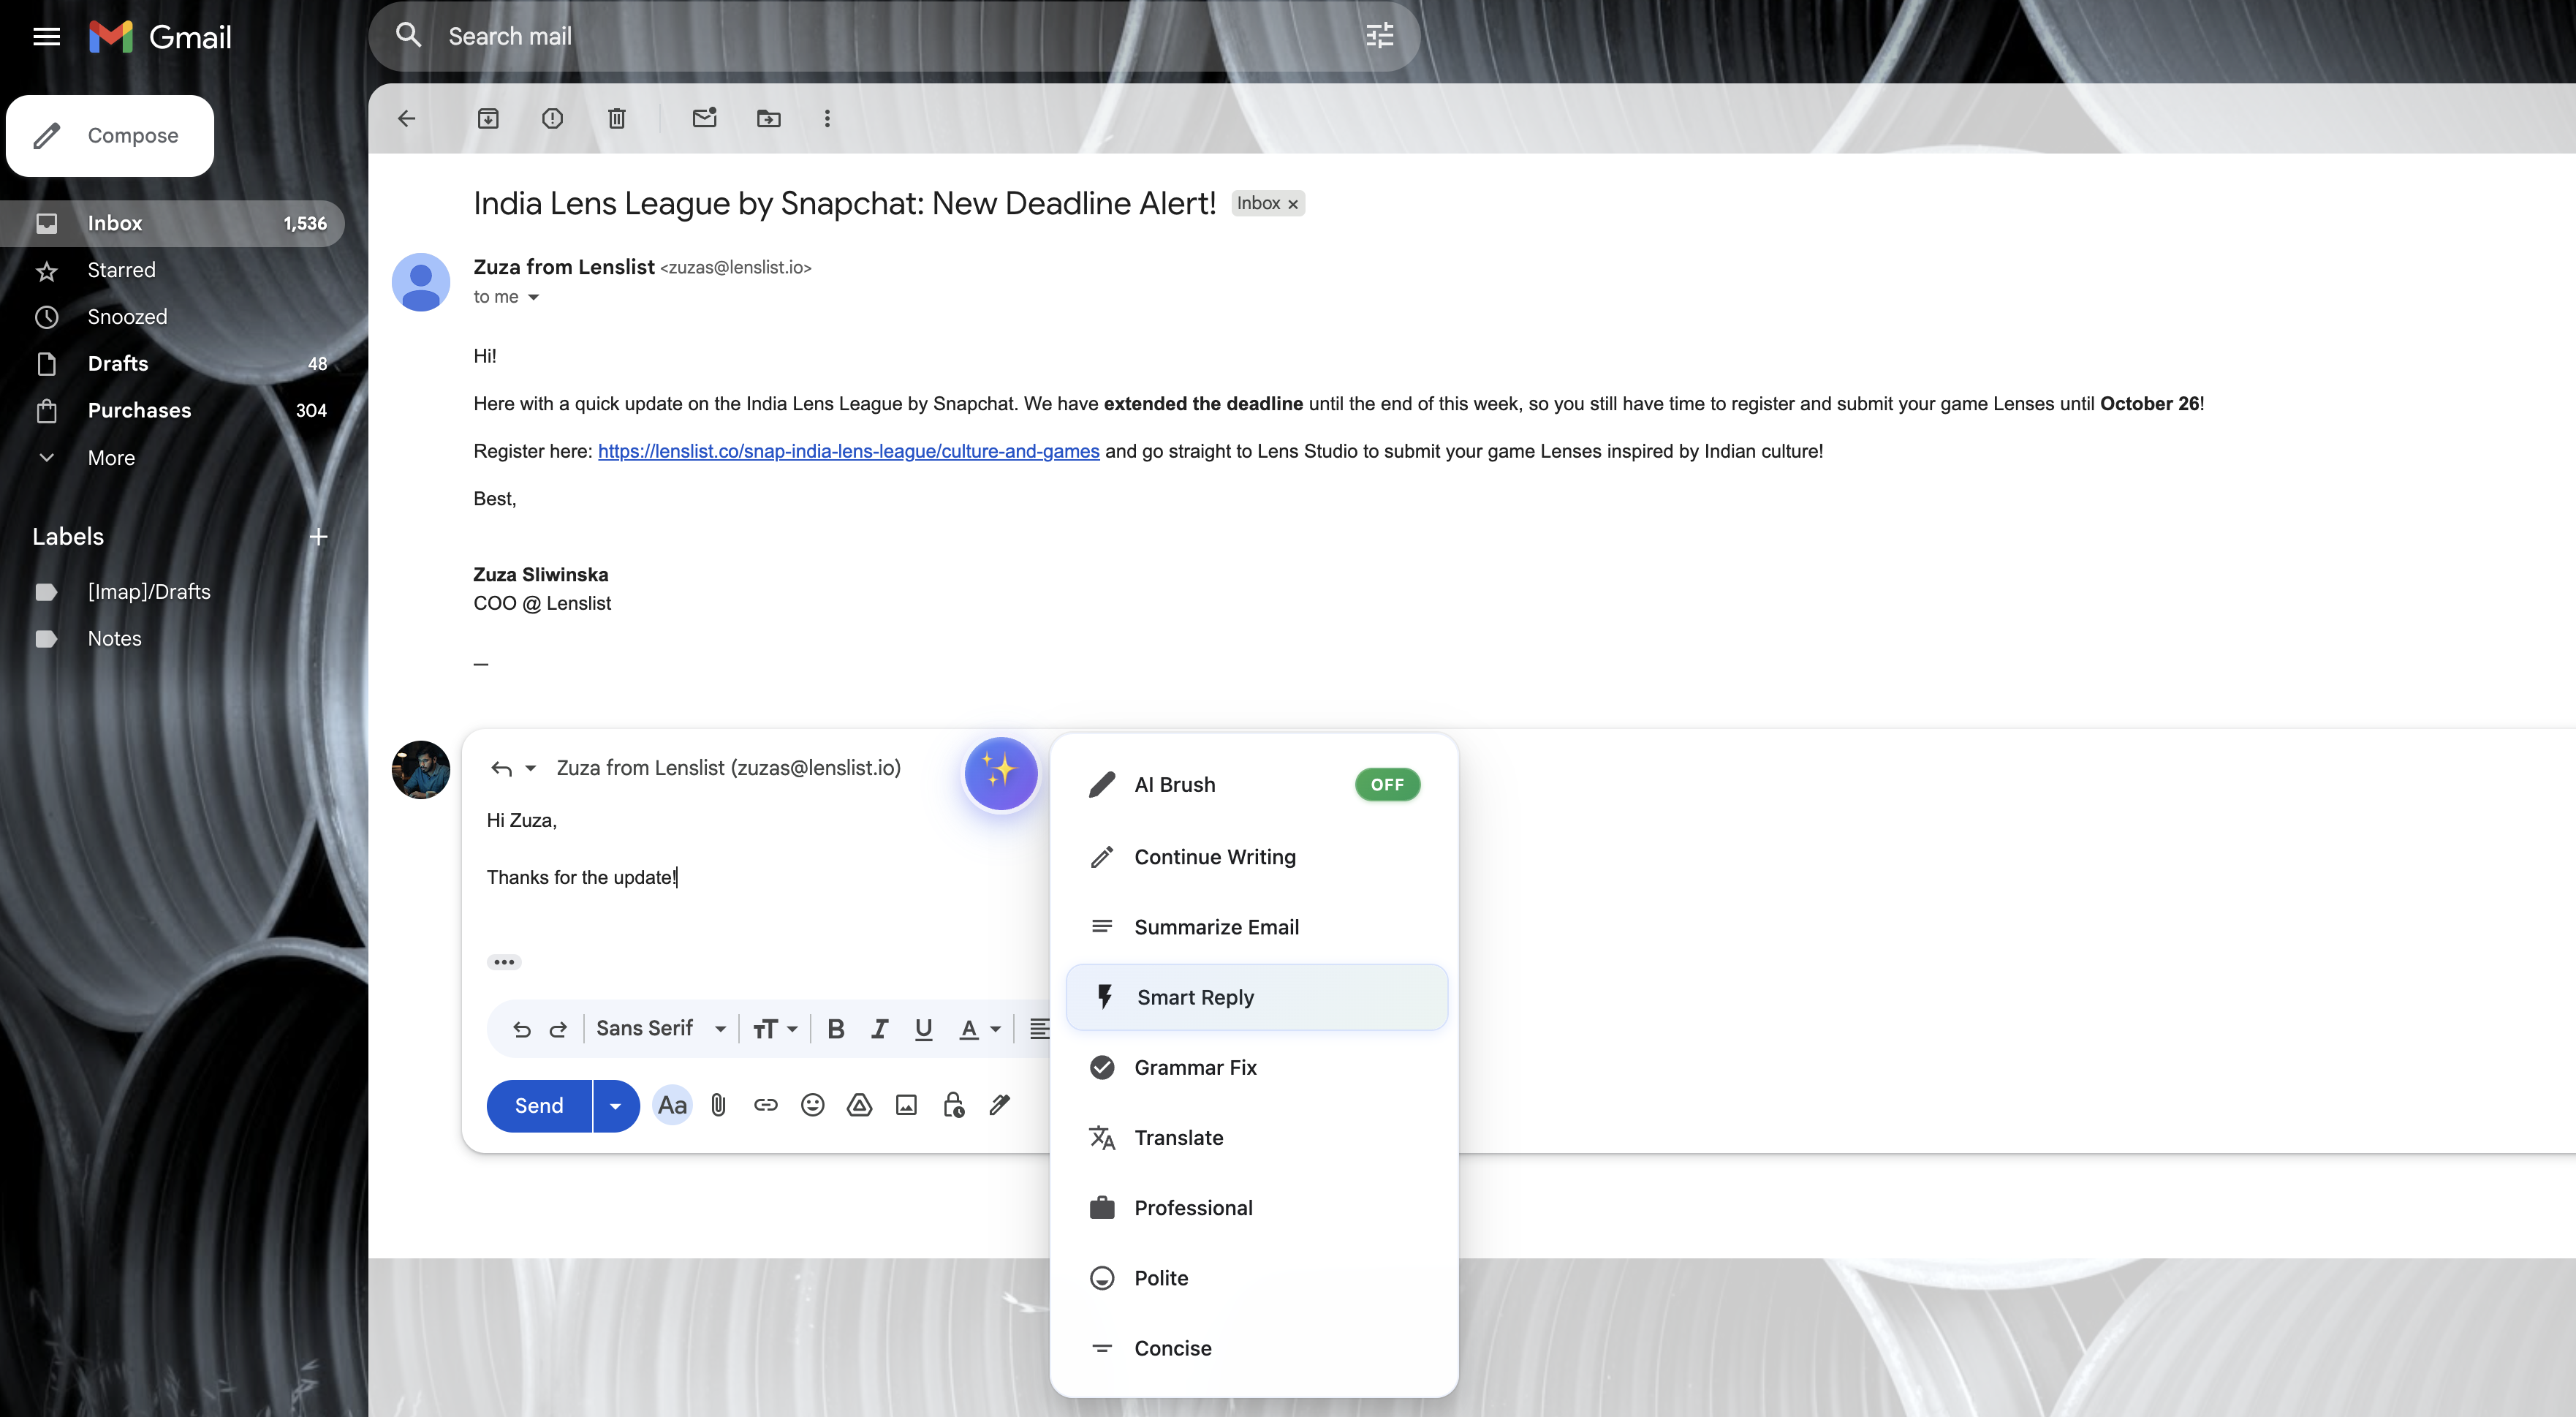Click the Move to folder icon
Screen dimensions: 2576x1417
(x=768, y=119)
